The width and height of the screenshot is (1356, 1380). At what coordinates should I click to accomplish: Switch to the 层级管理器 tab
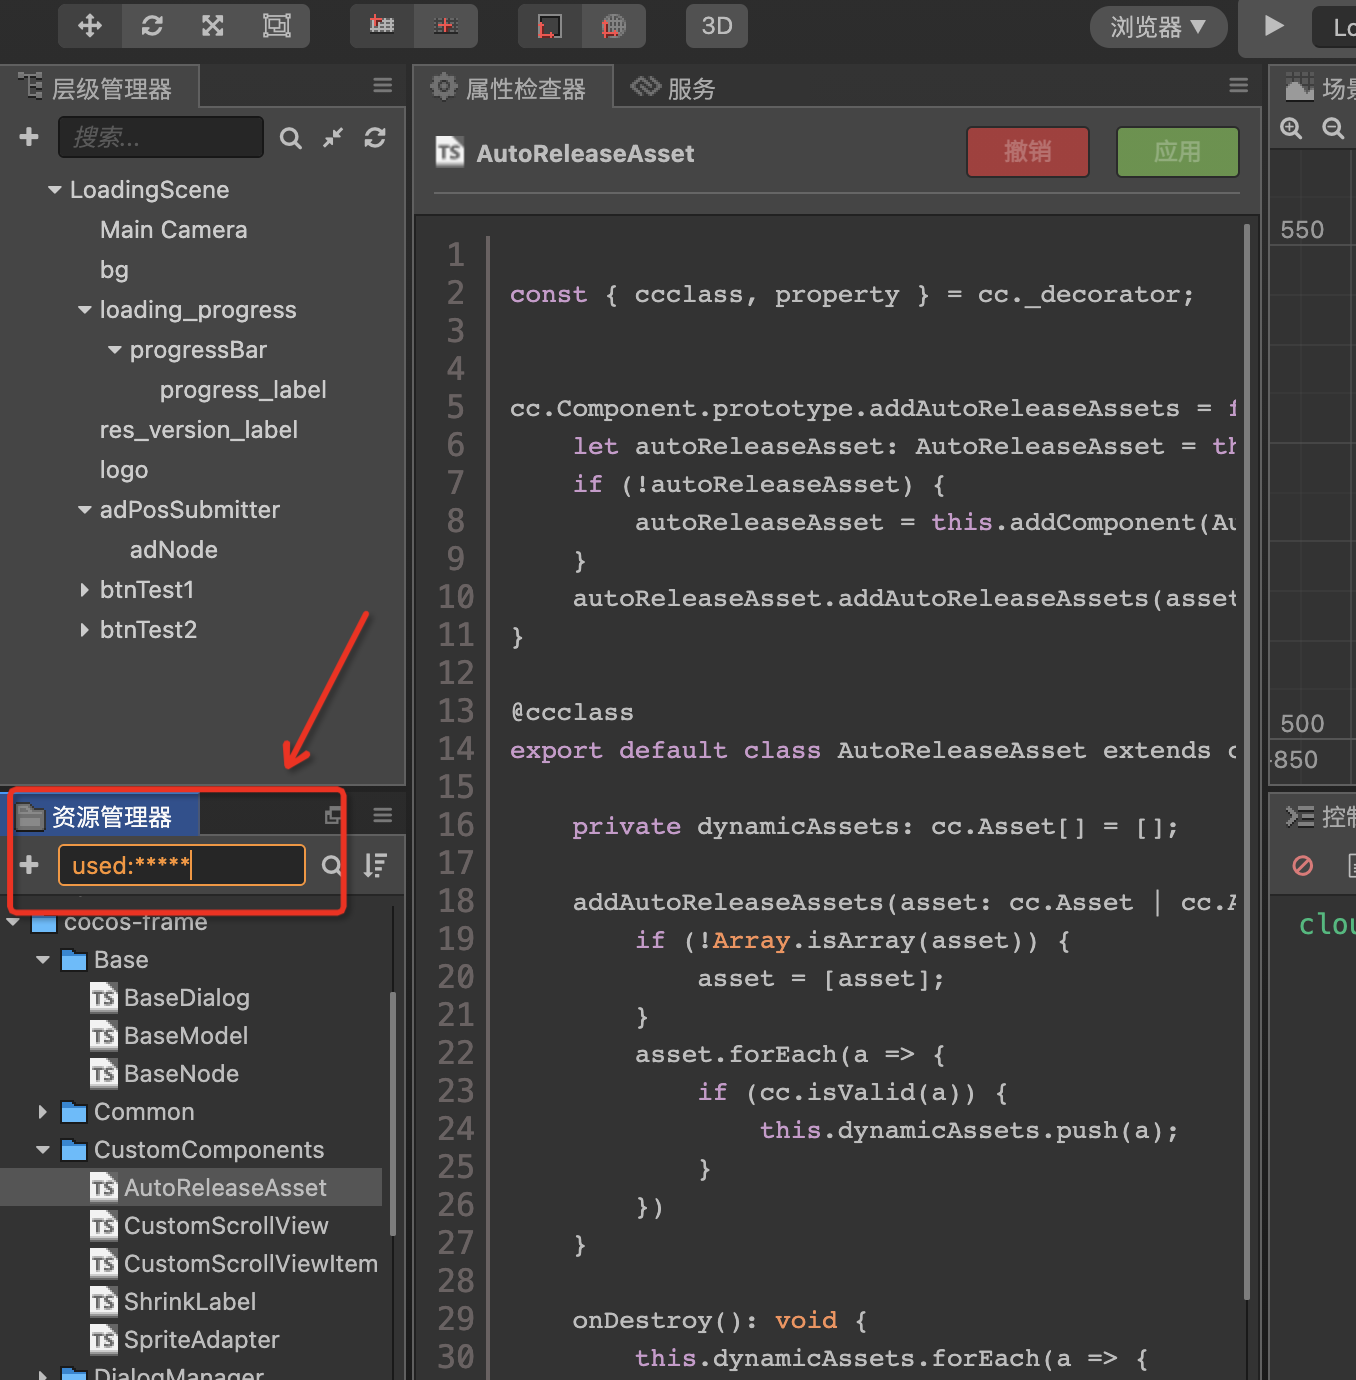(x=98, y=88)
